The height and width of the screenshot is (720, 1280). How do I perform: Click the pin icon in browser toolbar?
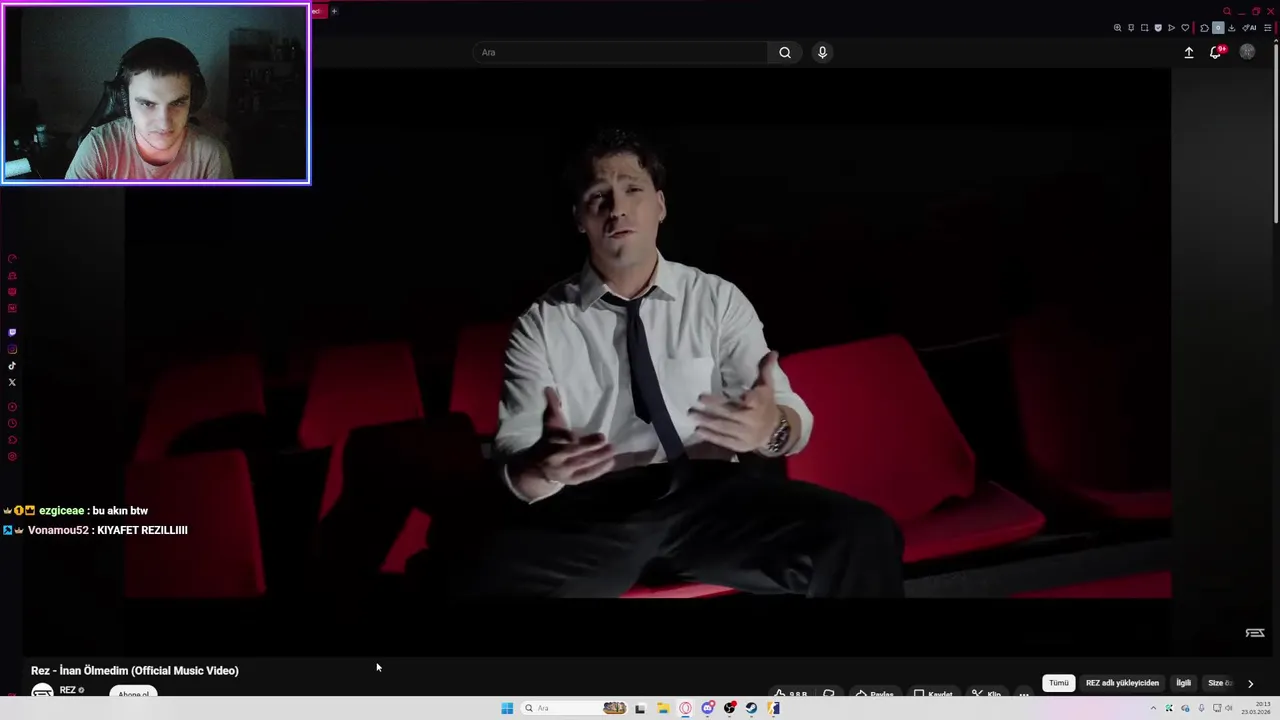(1131, 28)
